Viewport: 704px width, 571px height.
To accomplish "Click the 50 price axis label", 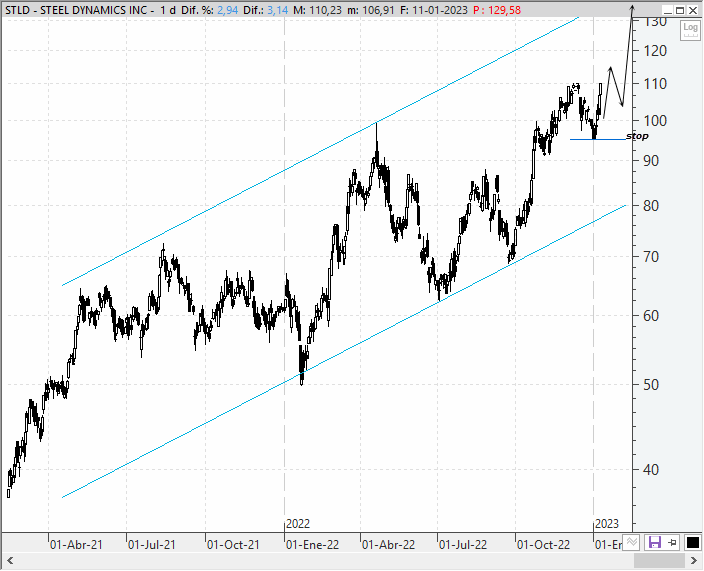I will [x=651, y=385].
